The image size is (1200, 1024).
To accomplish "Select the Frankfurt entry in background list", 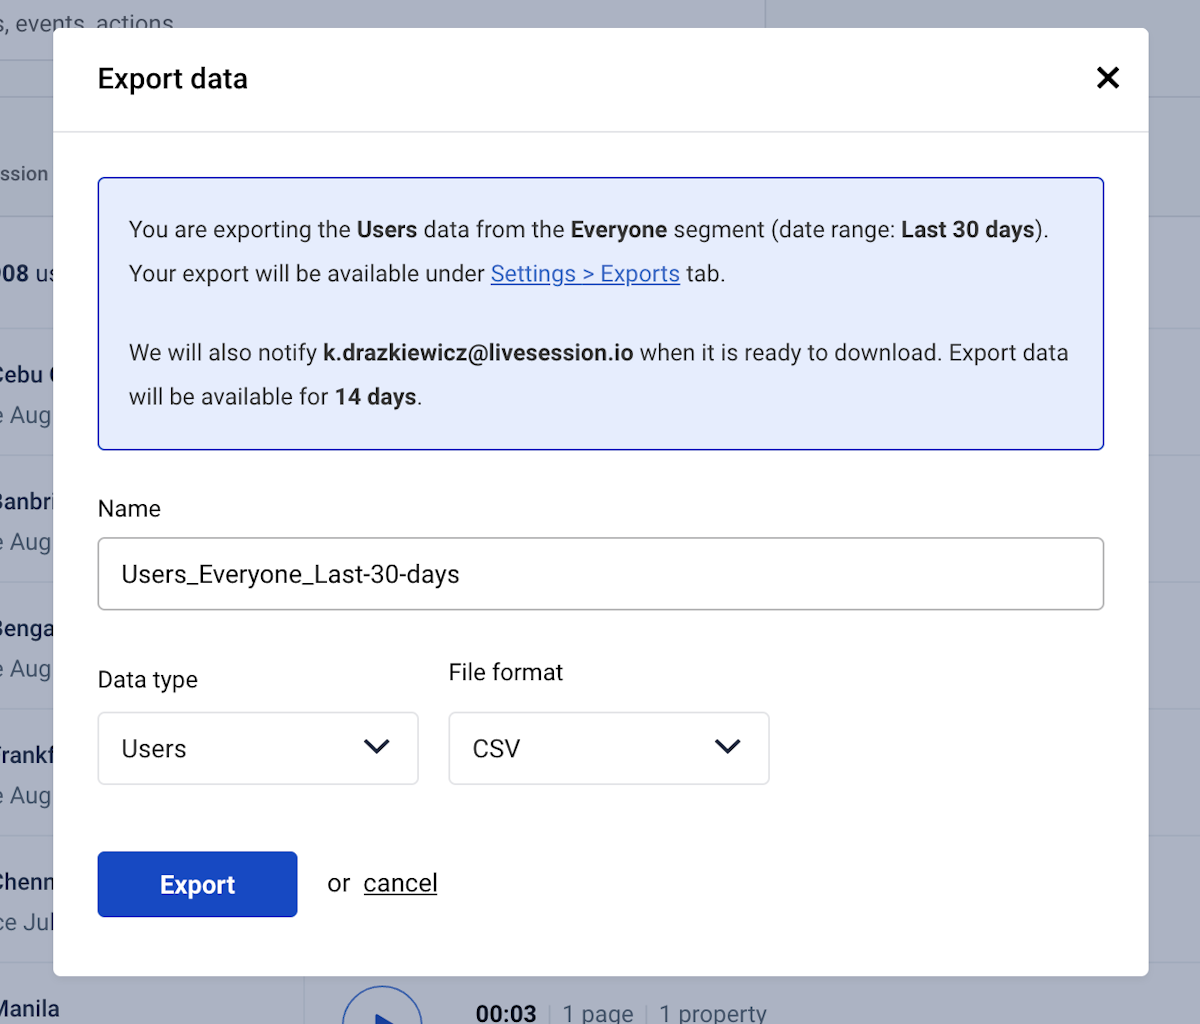I will click(x=26, y=755).
